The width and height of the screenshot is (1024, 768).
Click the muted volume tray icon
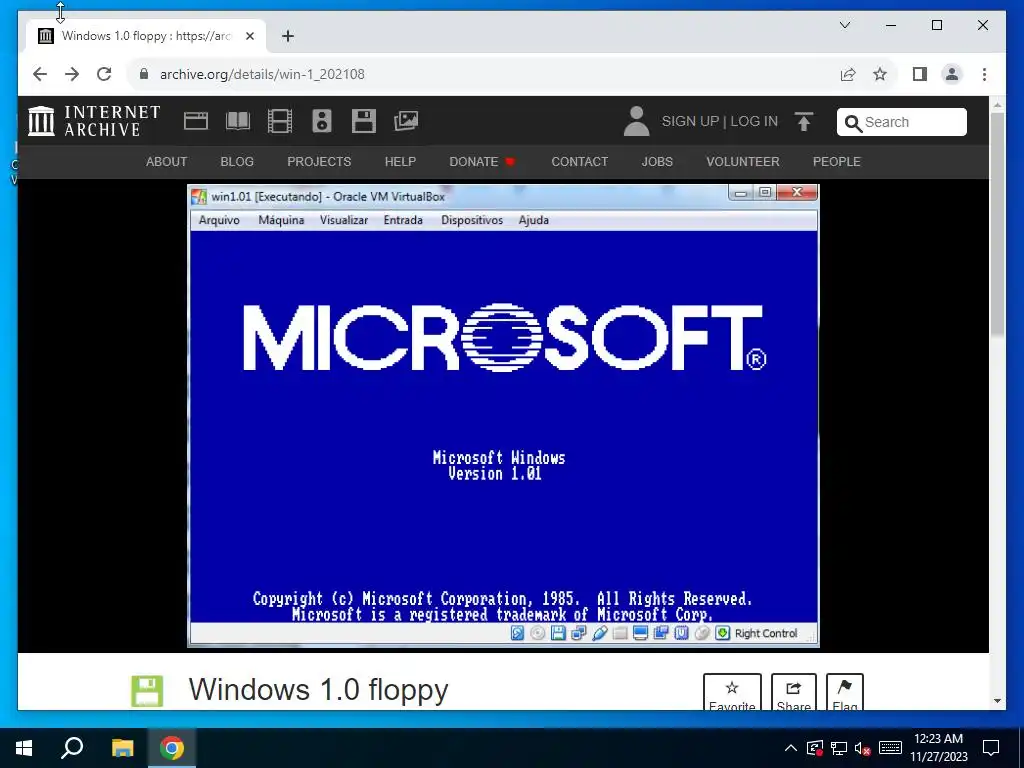click(x=863, y=748)
